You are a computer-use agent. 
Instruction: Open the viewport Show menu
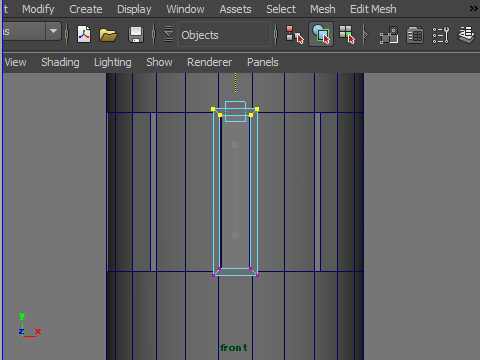(159, 62)
